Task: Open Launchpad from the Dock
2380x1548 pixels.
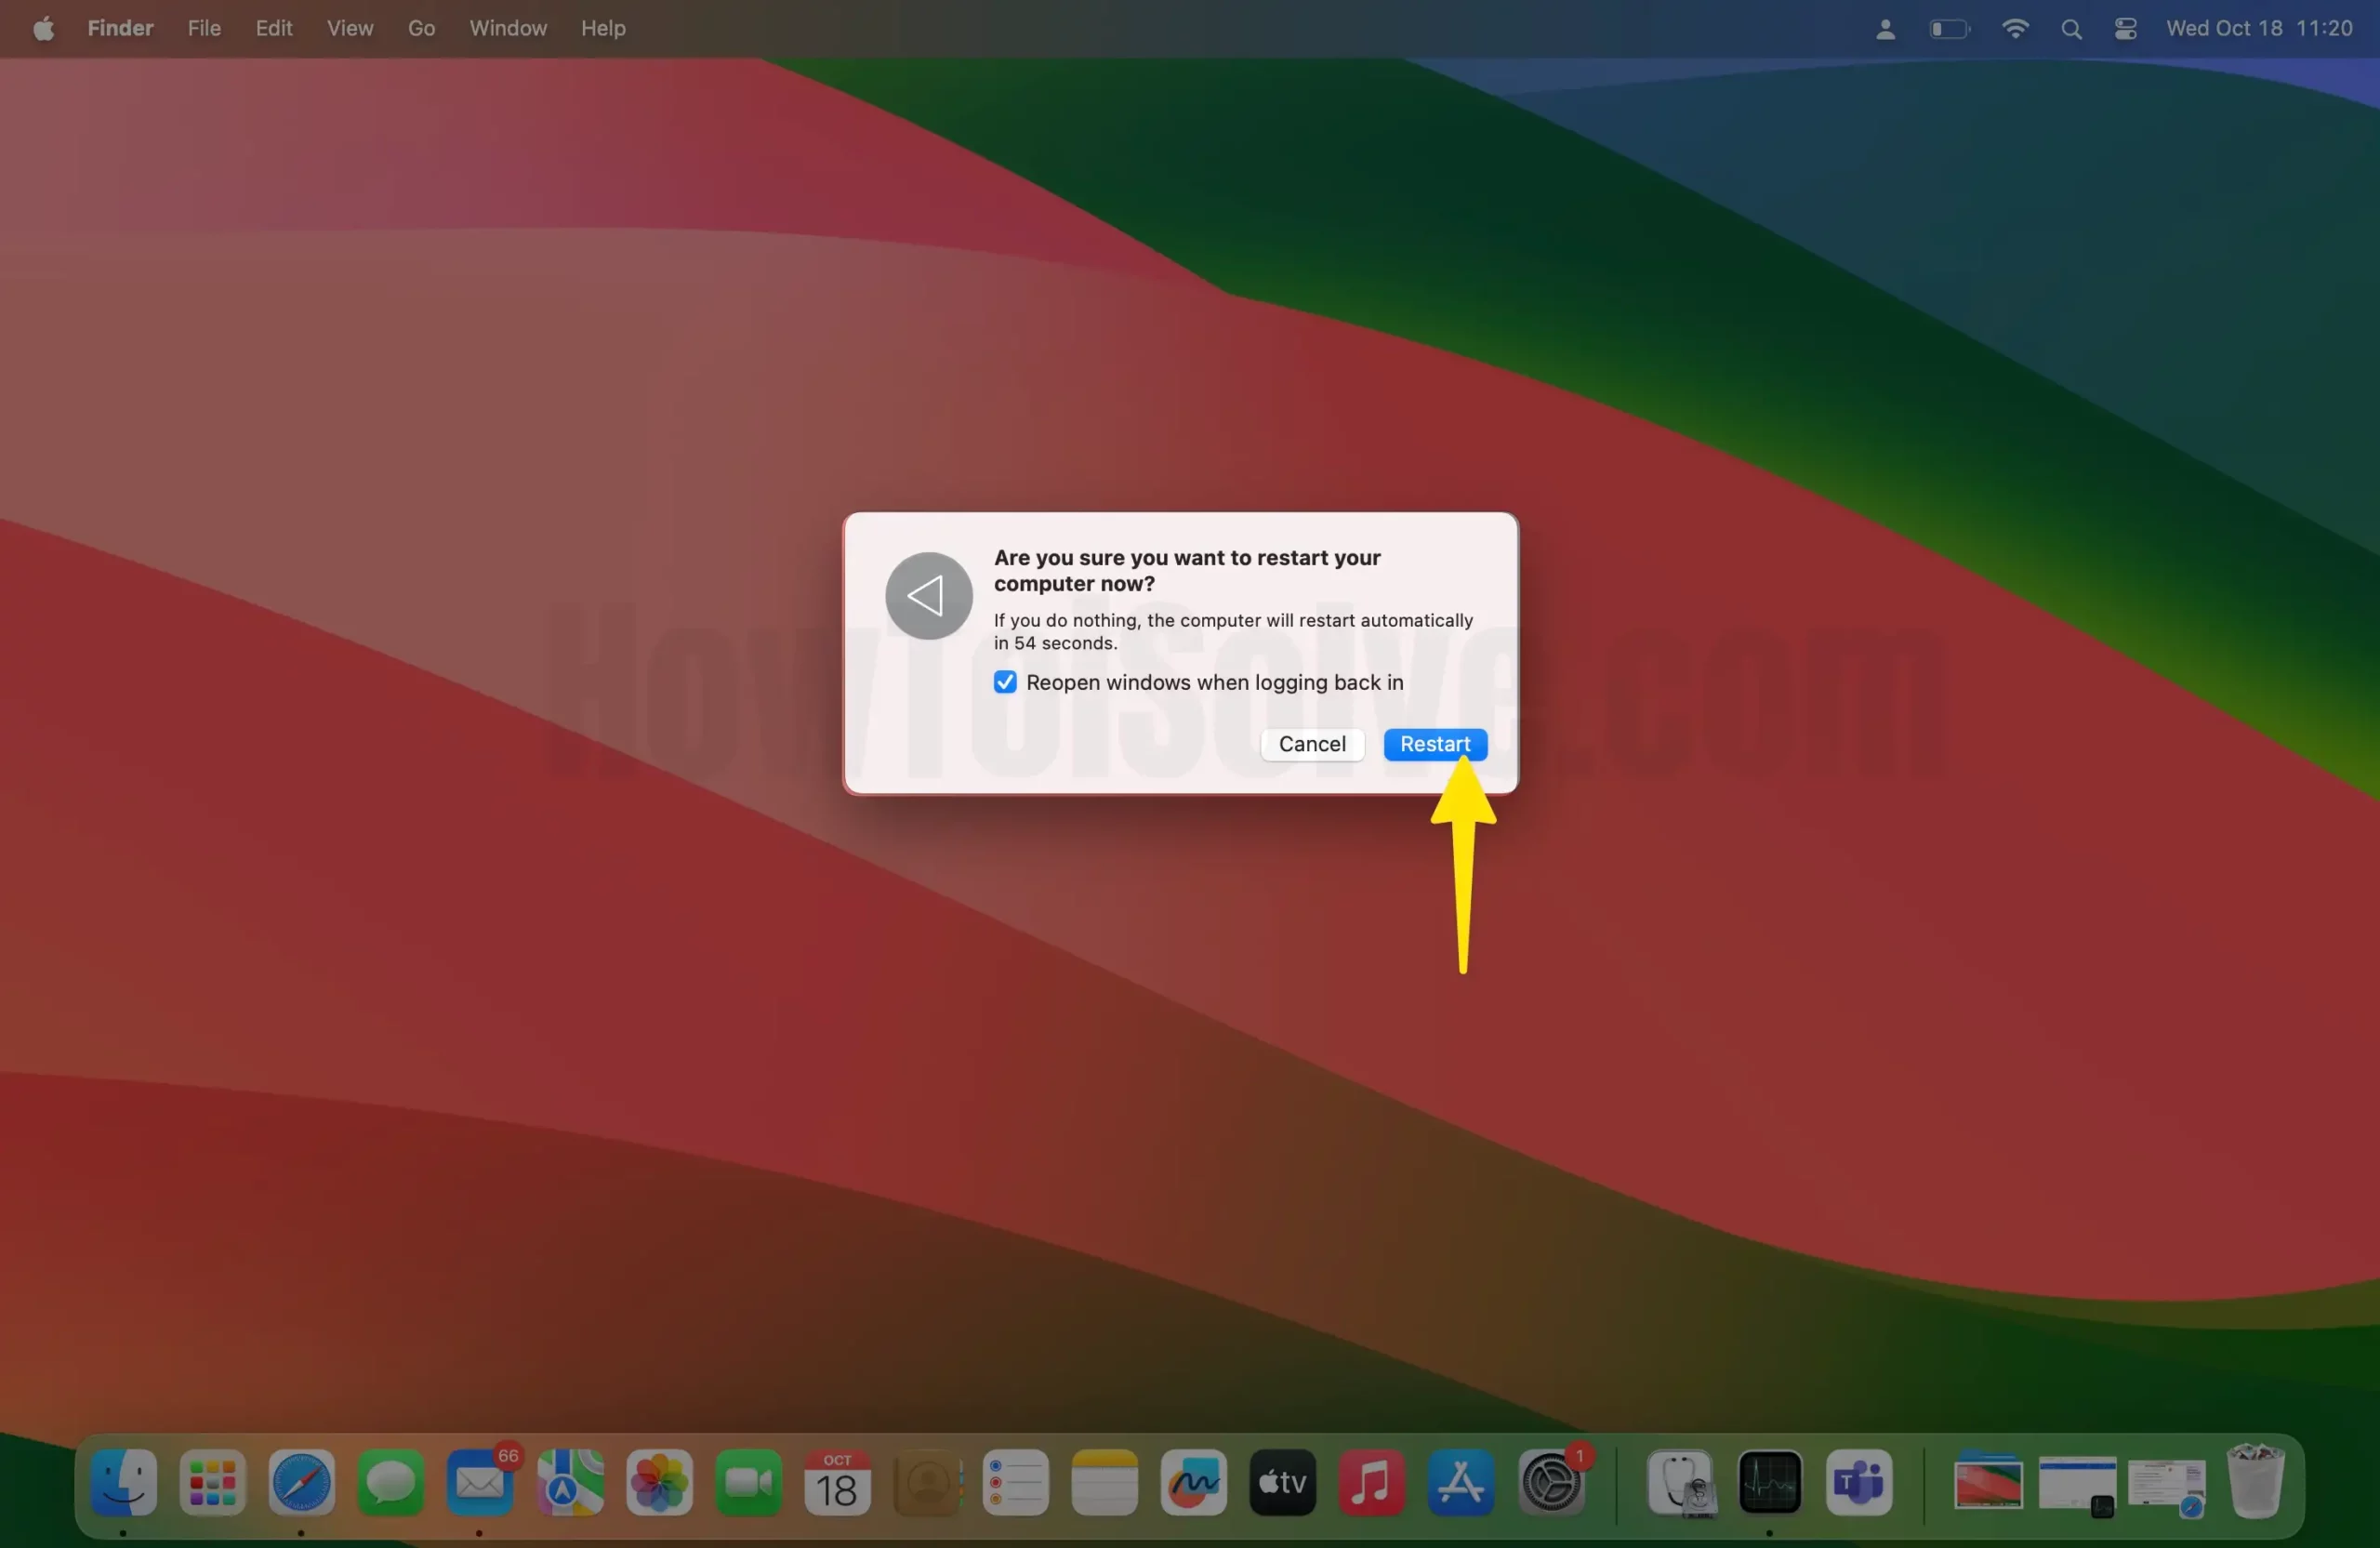Action: tap(213, 1482)
